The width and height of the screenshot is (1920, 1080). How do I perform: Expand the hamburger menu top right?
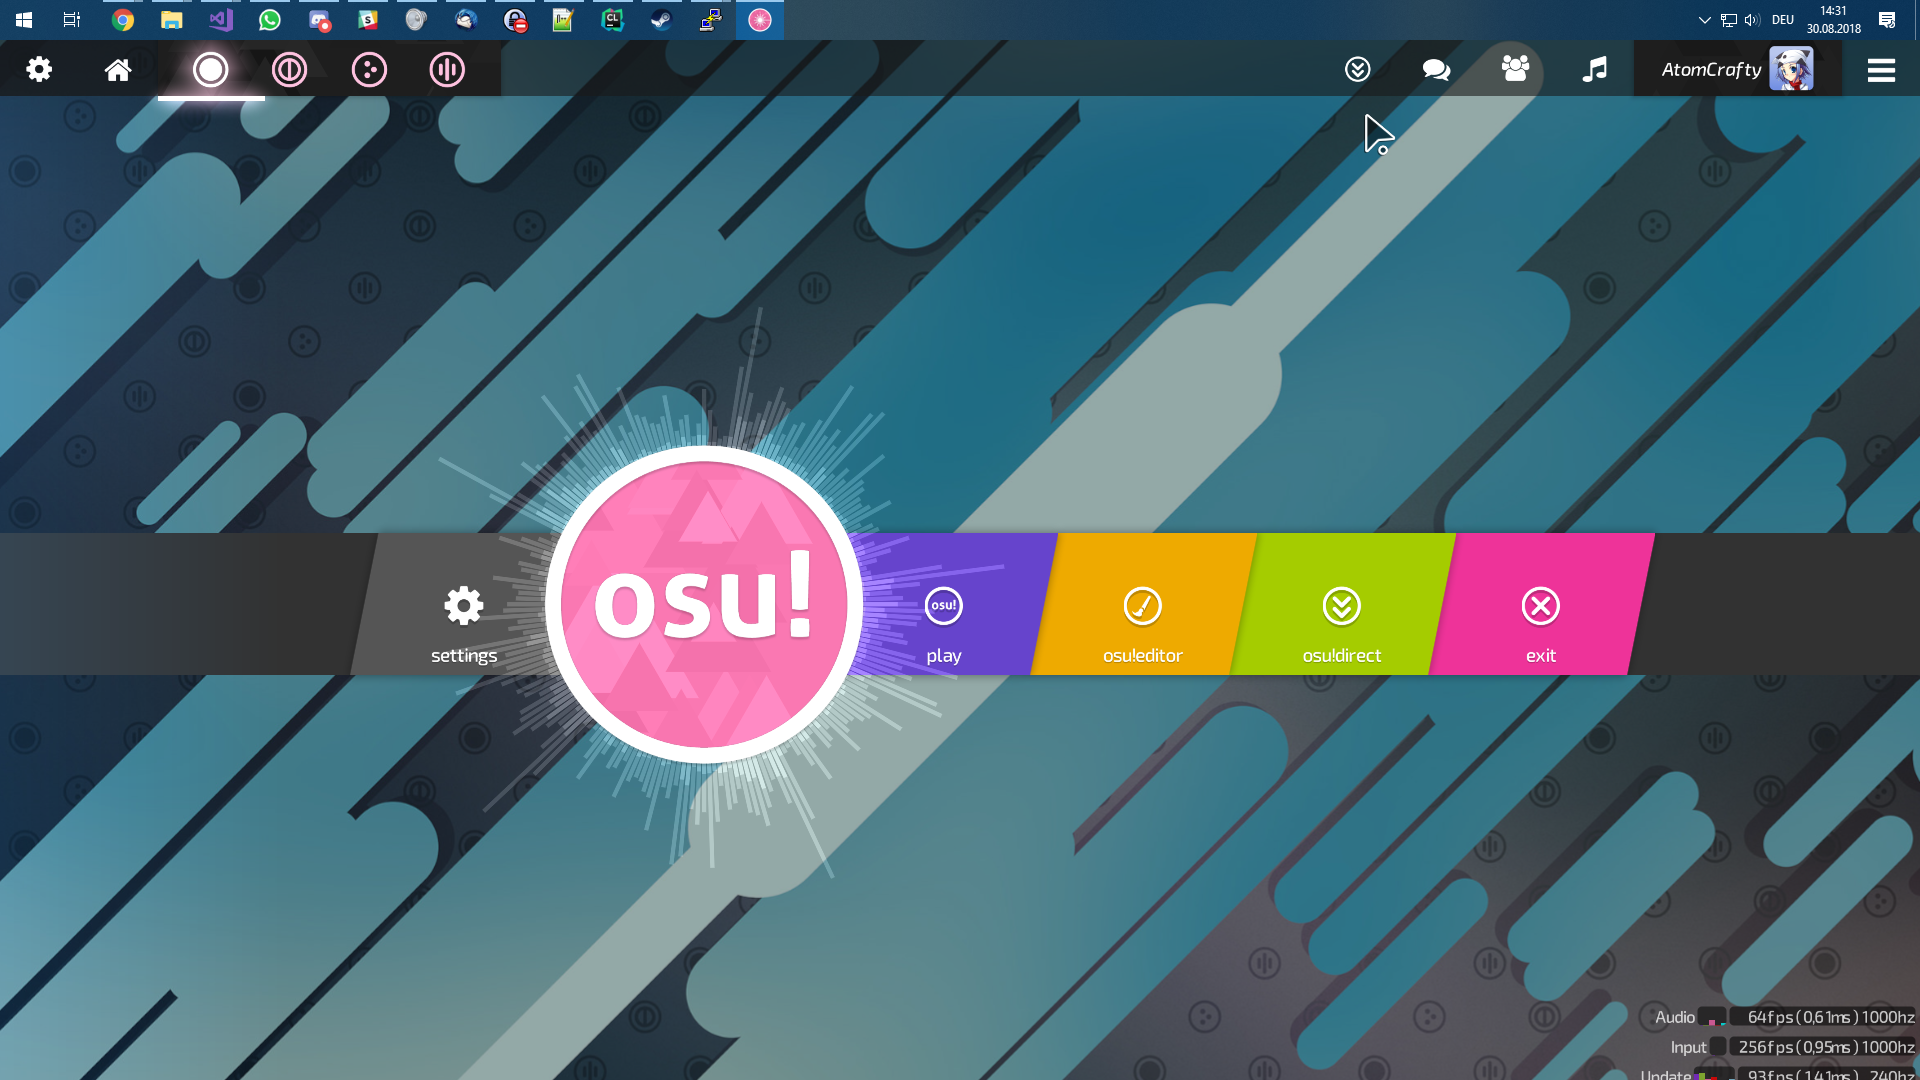[x=1882, y=69]
